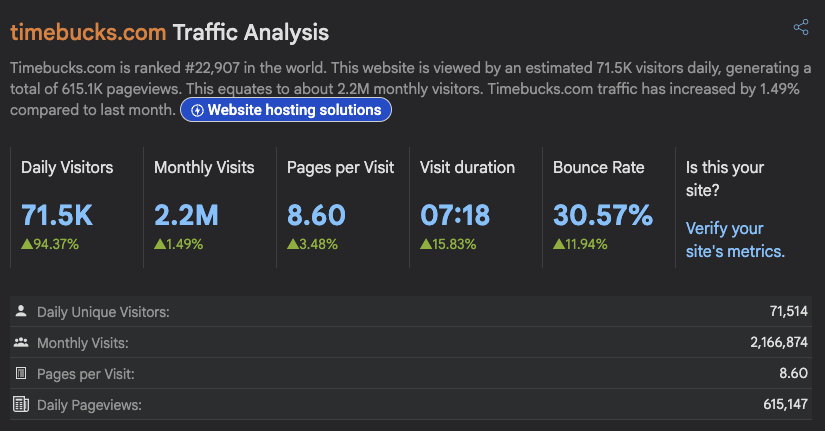Click the green up arrow beside 94.37%
825x431 pixels.
click(26, 244)
